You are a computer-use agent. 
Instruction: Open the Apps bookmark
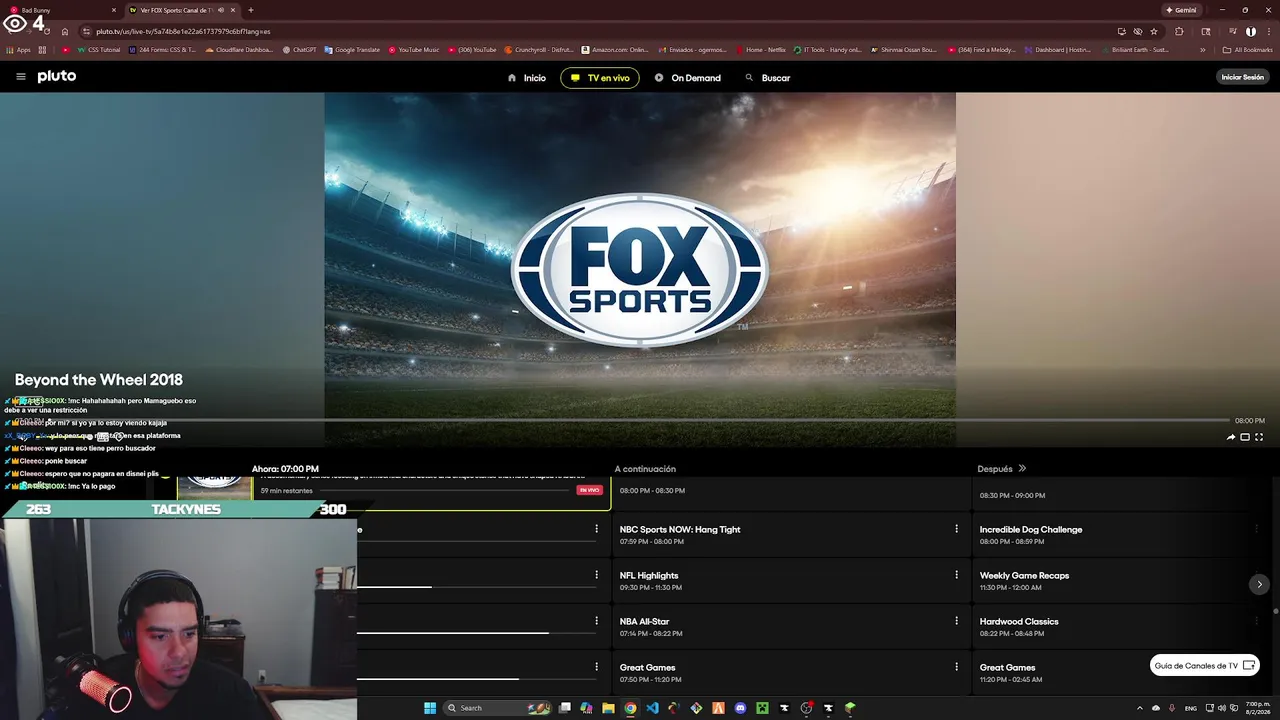tap(18, 50)
